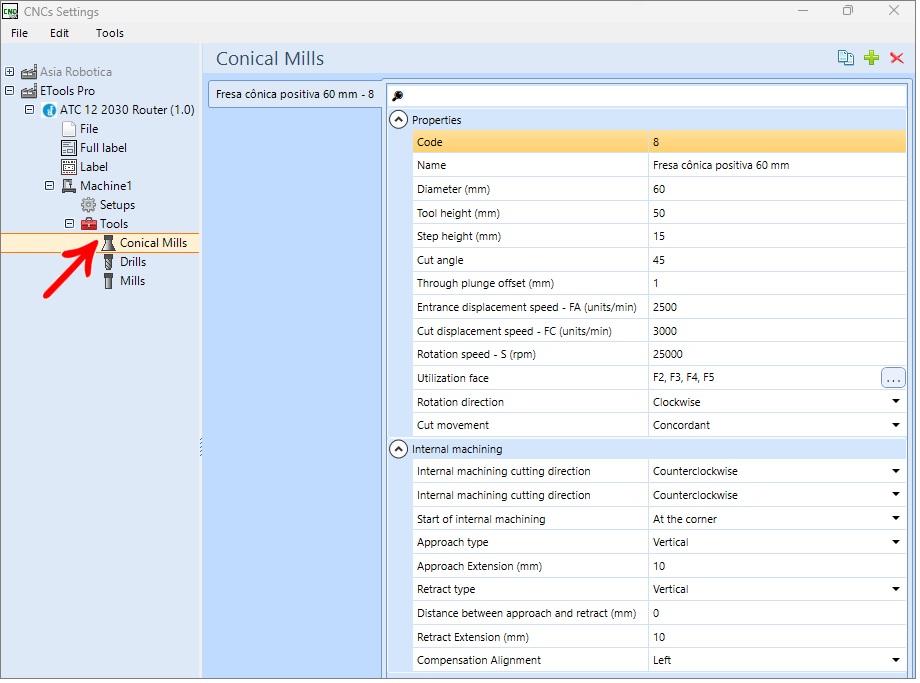Click Distance between approach and retract value

(x=779, y=615)
